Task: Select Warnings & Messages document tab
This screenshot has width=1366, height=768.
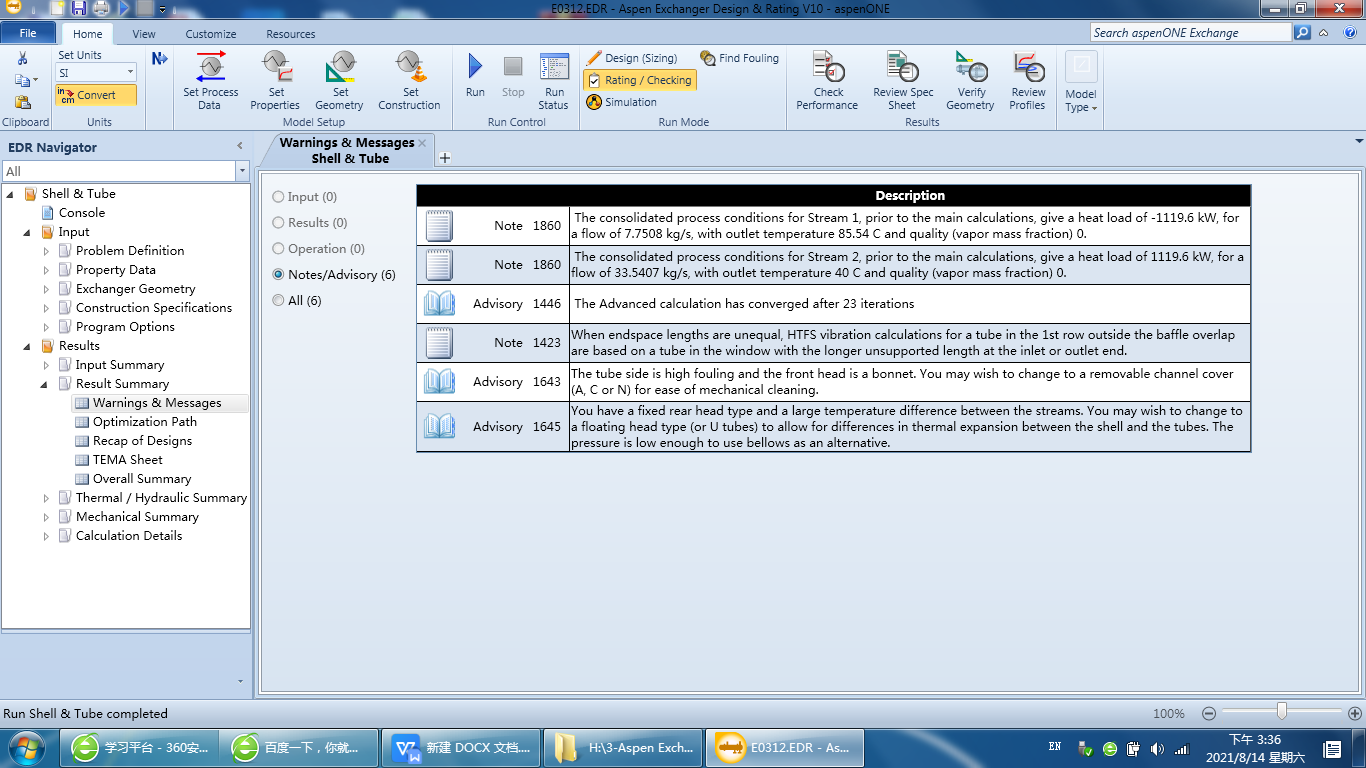Action: pyautogui.click(x=347, y=150)
